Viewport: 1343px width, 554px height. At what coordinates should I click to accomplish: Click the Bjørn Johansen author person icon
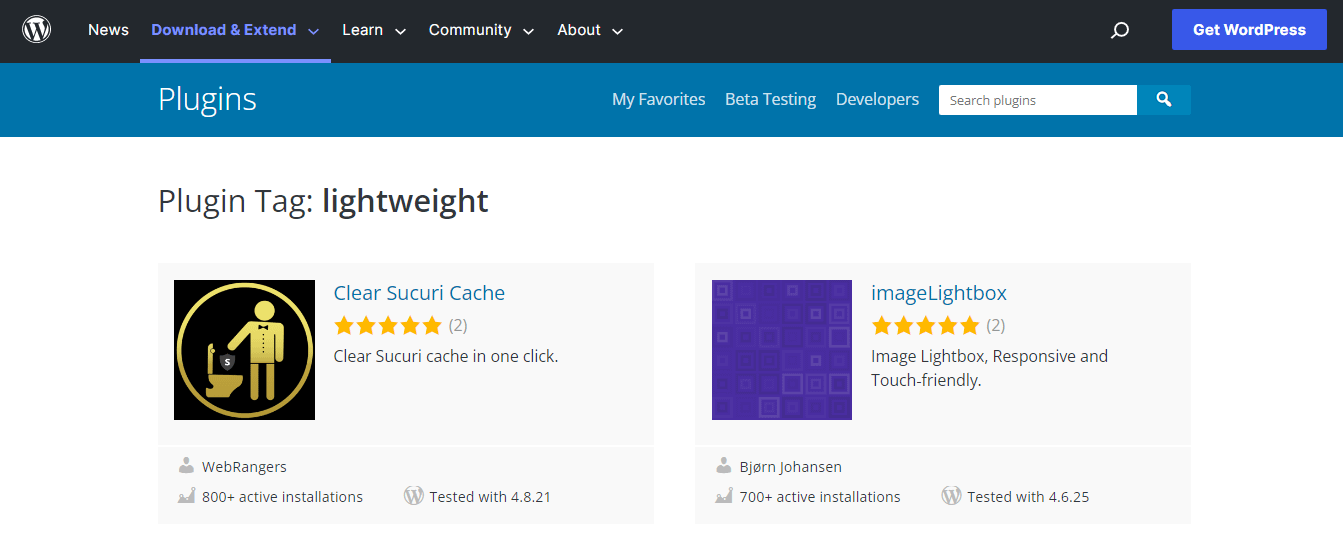pyautogui.click(x=724, y=466)
